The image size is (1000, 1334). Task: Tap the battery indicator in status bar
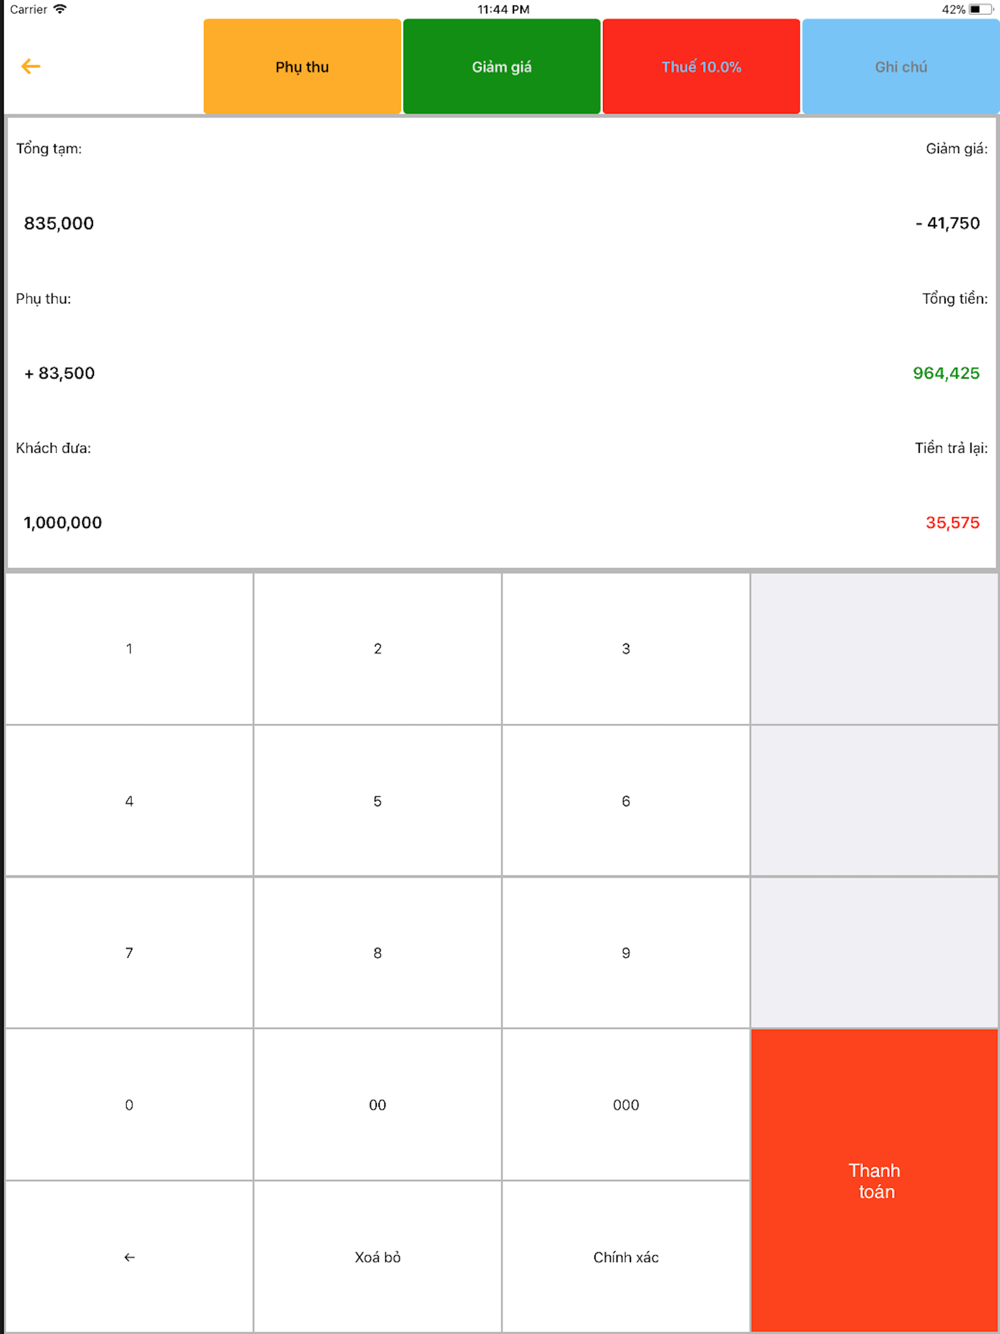coord(980,9)
